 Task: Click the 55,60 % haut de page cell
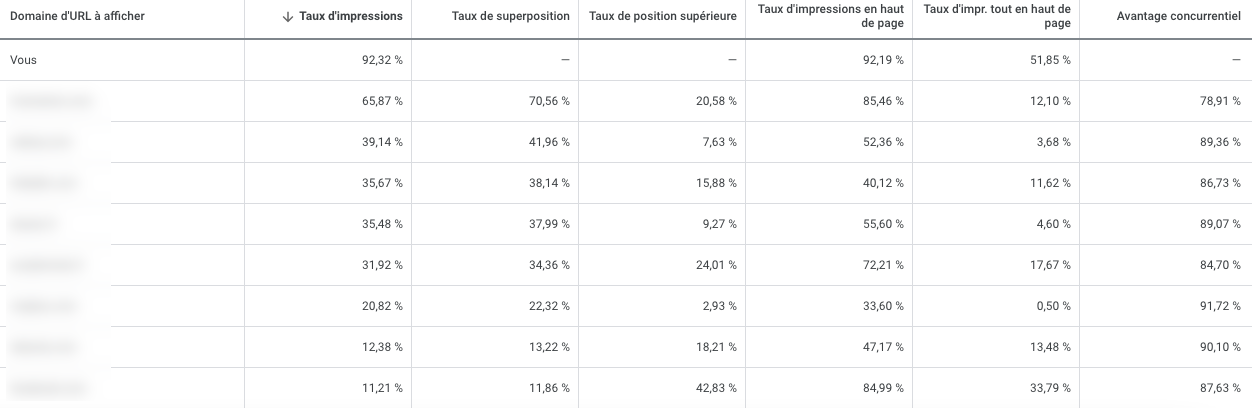(x=883, y=224)
